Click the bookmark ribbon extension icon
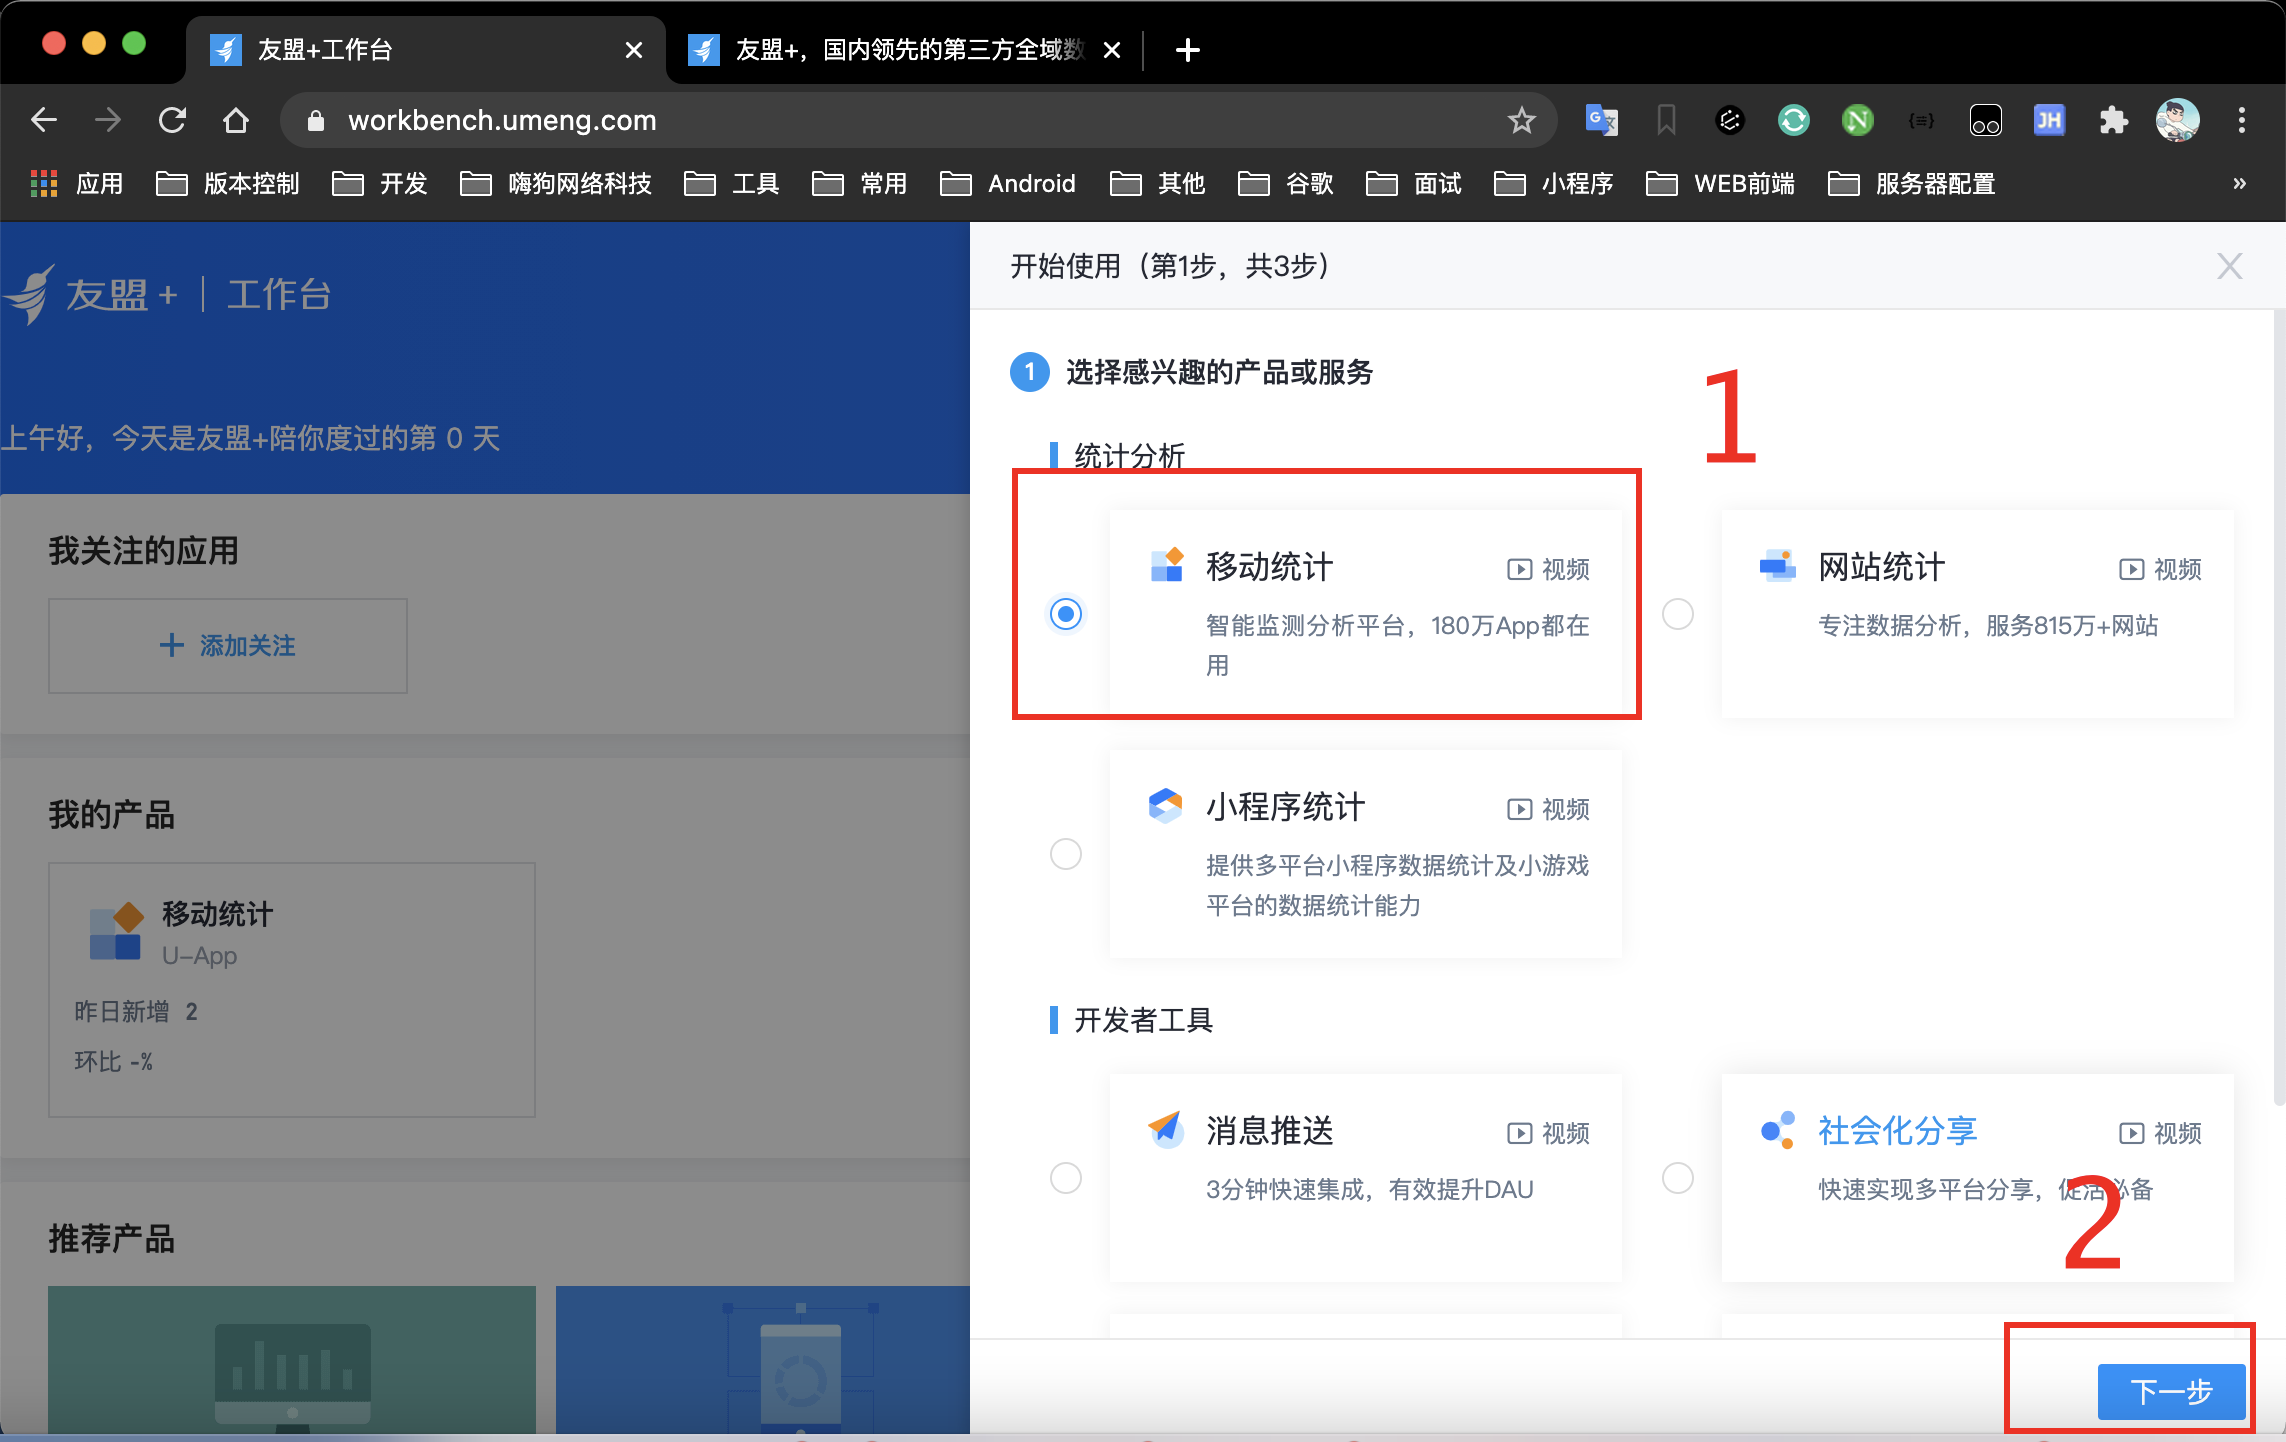The image size is (2286, 1442). click(x=1666, y=120)
